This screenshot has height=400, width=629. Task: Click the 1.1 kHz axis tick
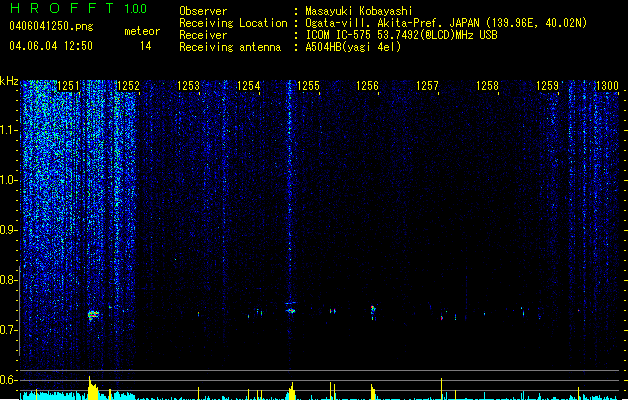(9, 130)
